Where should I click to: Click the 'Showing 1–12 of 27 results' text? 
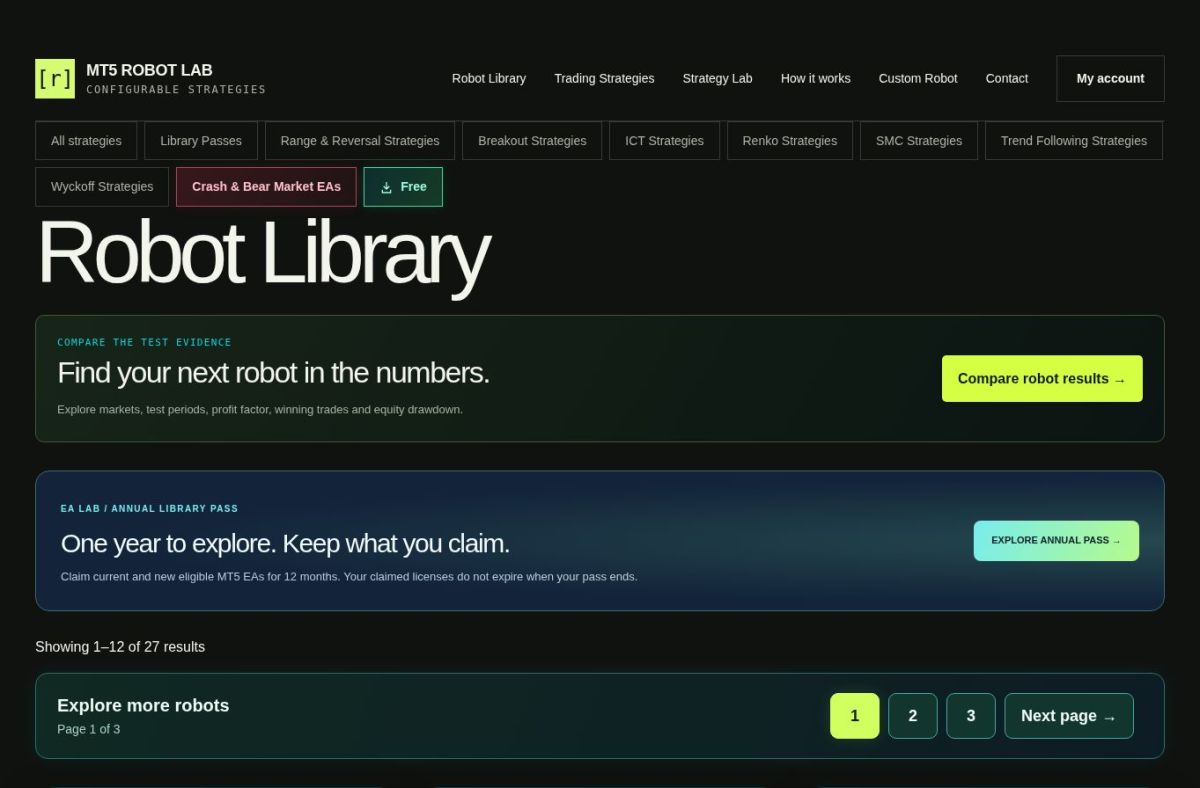[120, 647]
